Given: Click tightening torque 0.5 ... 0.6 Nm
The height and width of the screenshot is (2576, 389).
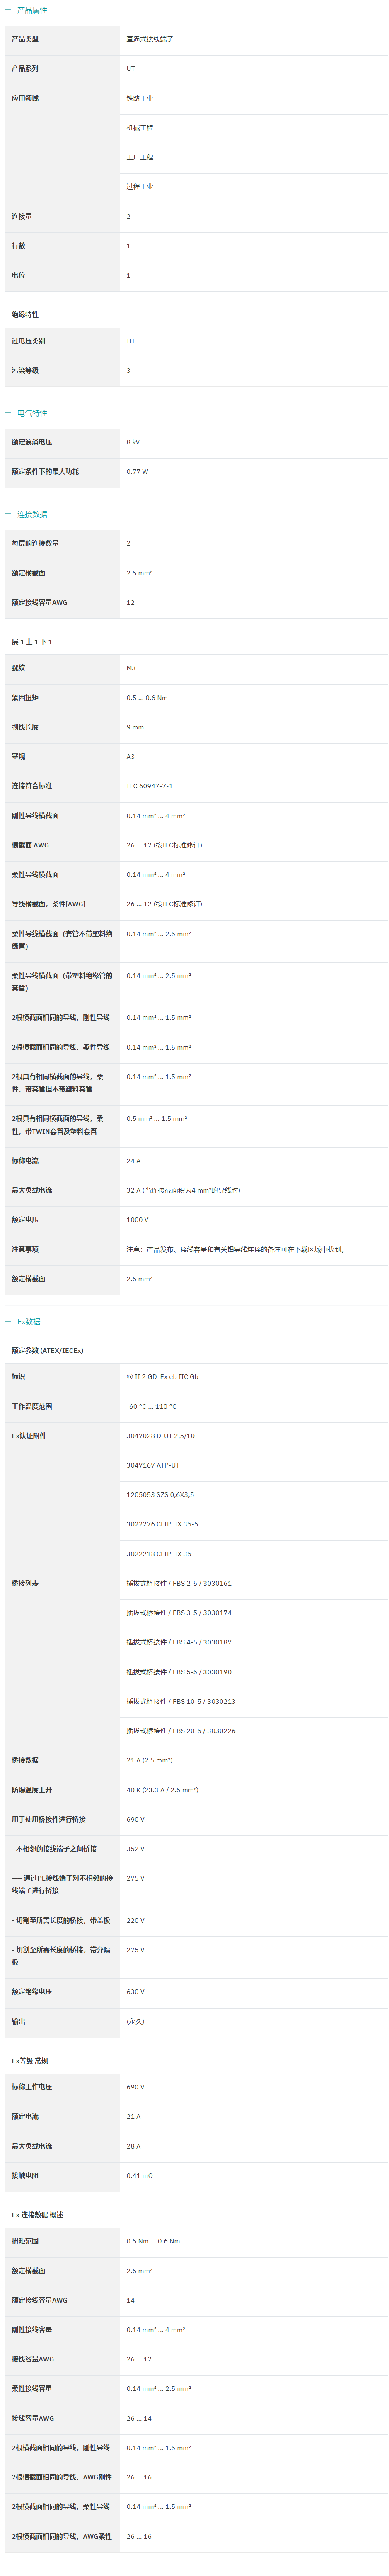Looking at the screenshot, I should click(x=147, y=698).
